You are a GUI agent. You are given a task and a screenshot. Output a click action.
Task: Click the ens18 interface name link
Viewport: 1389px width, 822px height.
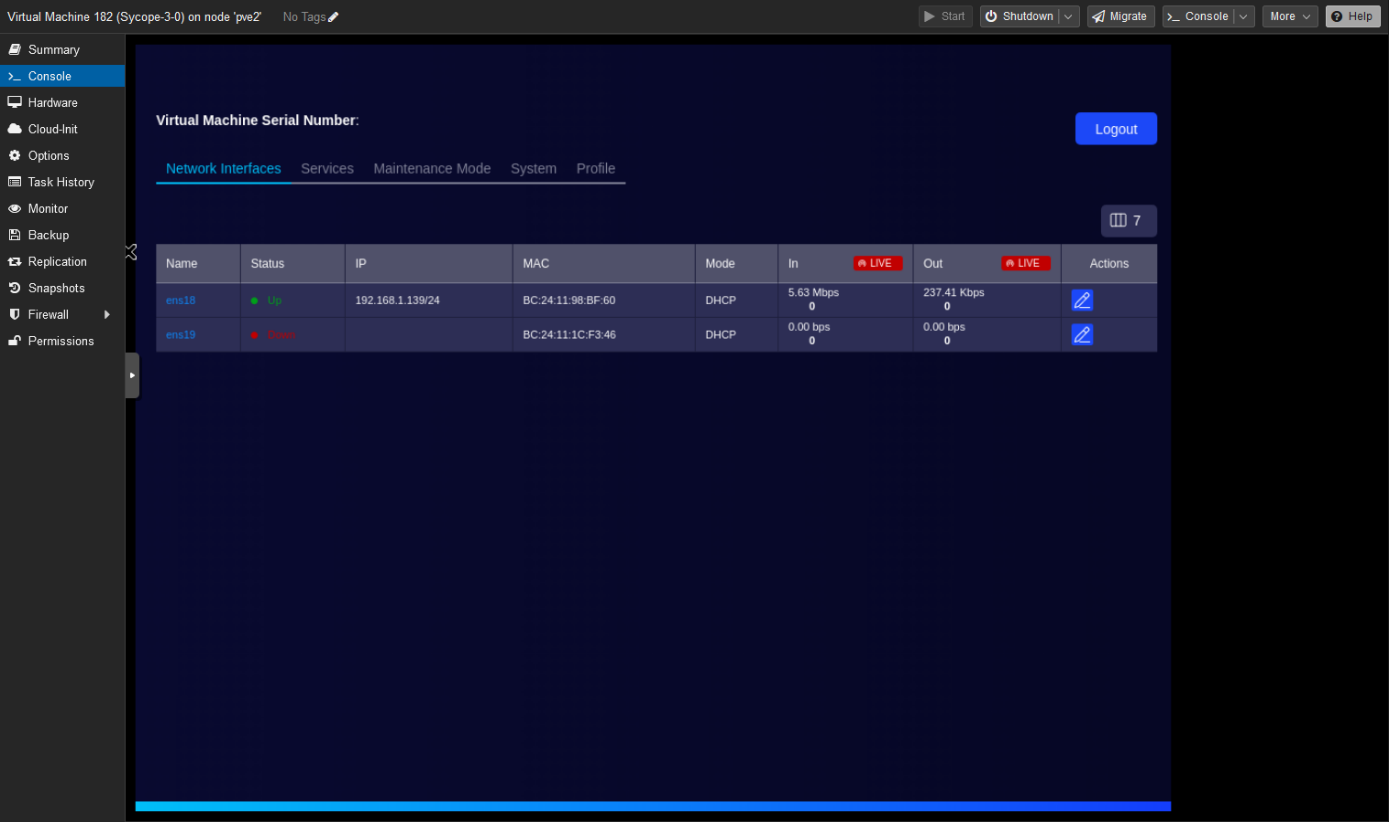(181, 300)
